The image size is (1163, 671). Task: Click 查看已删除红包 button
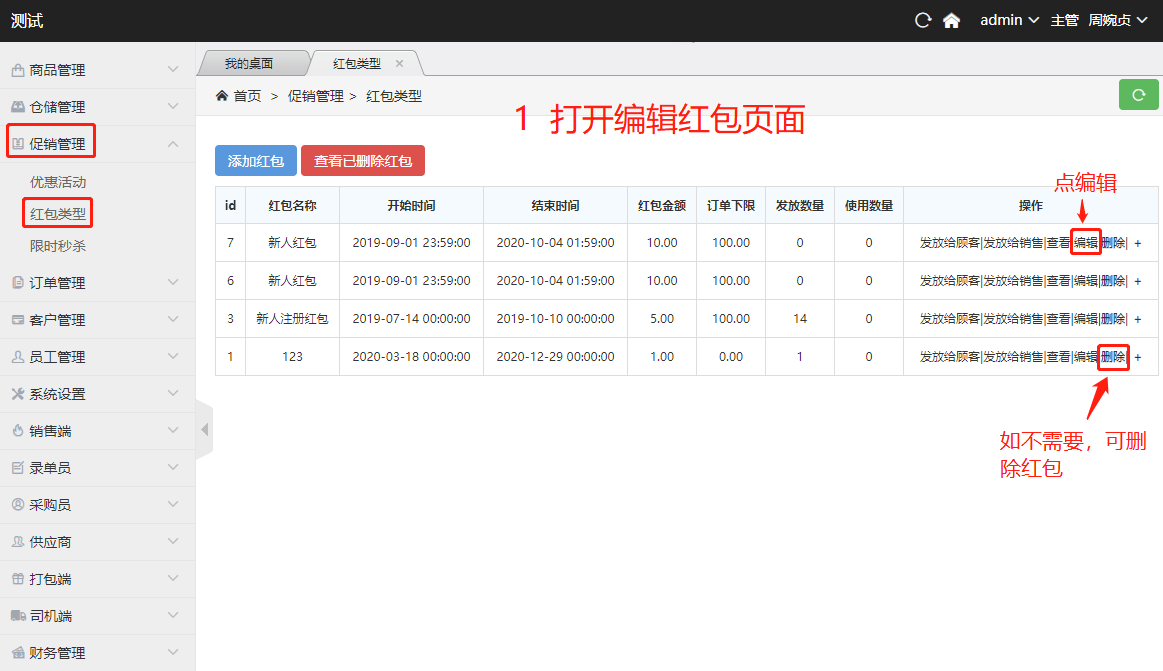click(363, 161)
